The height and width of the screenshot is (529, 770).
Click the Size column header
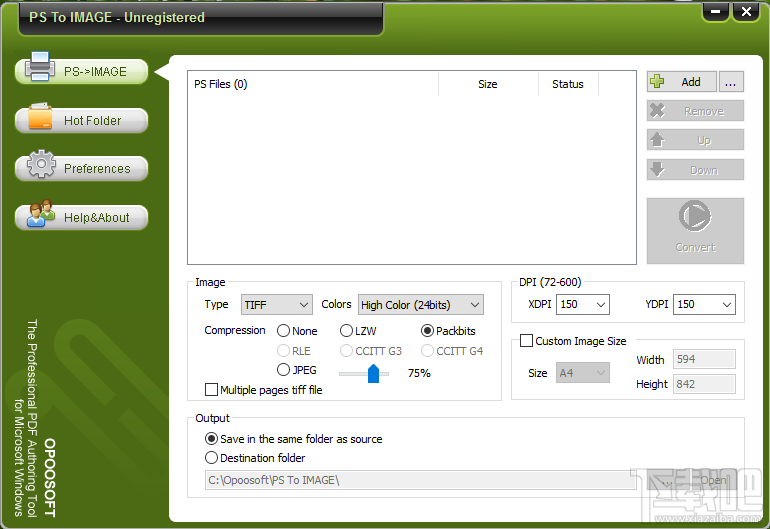pos(488,84)
